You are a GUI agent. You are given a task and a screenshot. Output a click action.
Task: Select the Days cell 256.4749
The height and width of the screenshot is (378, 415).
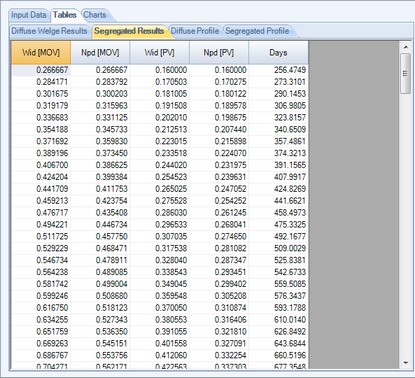pos(278,70)
